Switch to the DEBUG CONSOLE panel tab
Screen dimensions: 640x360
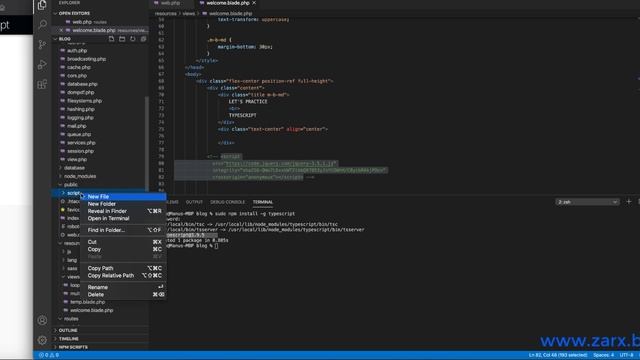tap(227, 202)
